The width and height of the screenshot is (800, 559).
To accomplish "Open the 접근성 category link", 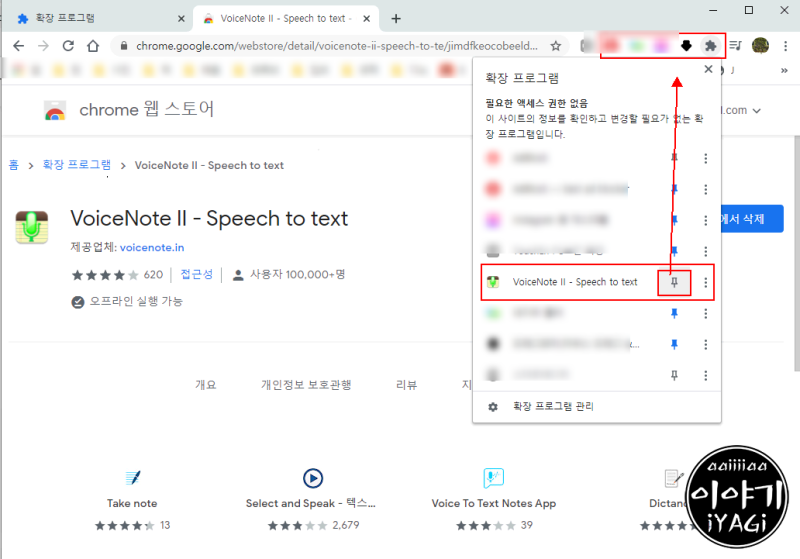I will 196,274.
